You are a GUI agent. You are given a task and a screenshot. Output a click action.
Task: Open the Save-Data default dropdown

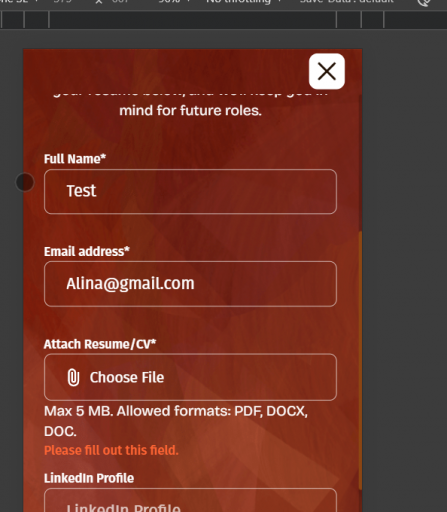[347, 1]
